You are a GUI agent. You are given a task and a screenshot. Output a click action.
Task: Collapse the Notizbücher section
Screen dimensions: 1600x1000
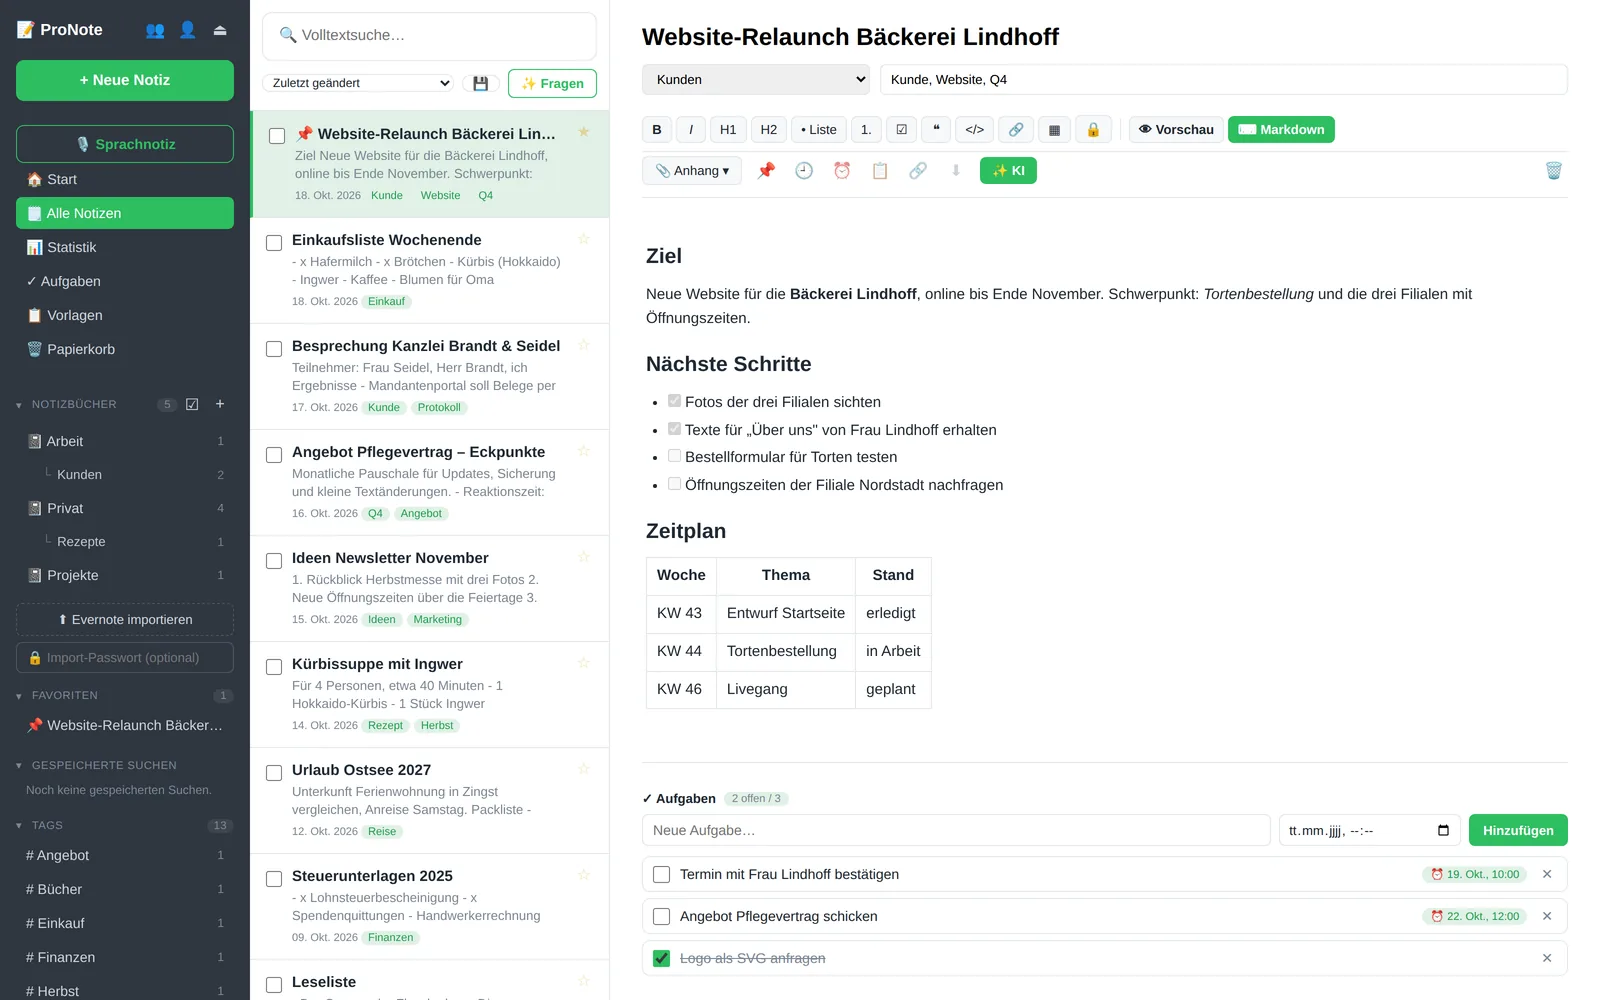(x=19, y=405)
